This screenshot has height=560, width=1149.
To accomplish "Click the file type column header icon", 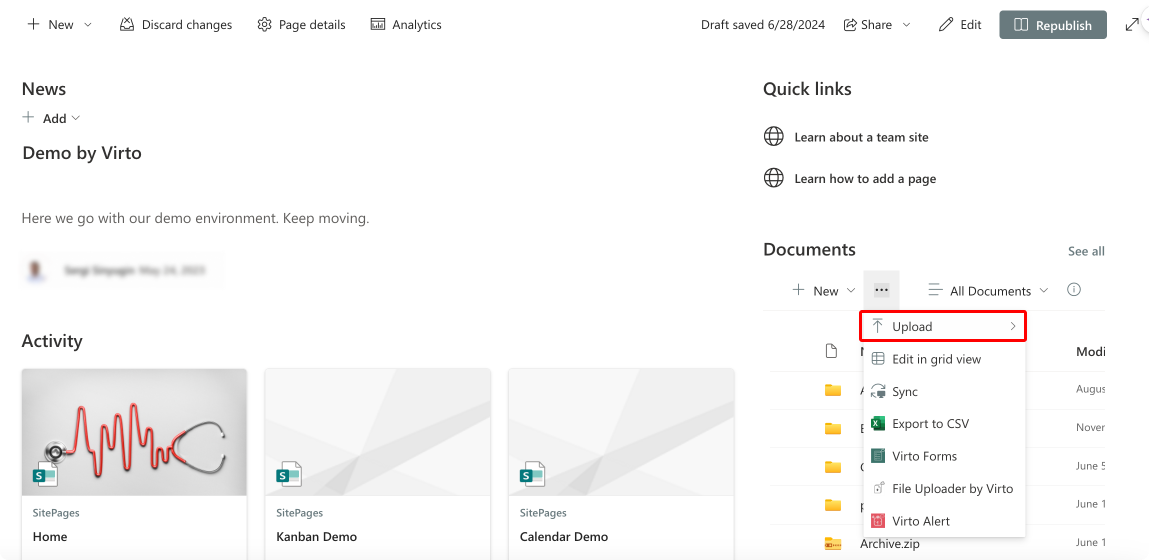I will pyautogui.click(x=831, y=351).
